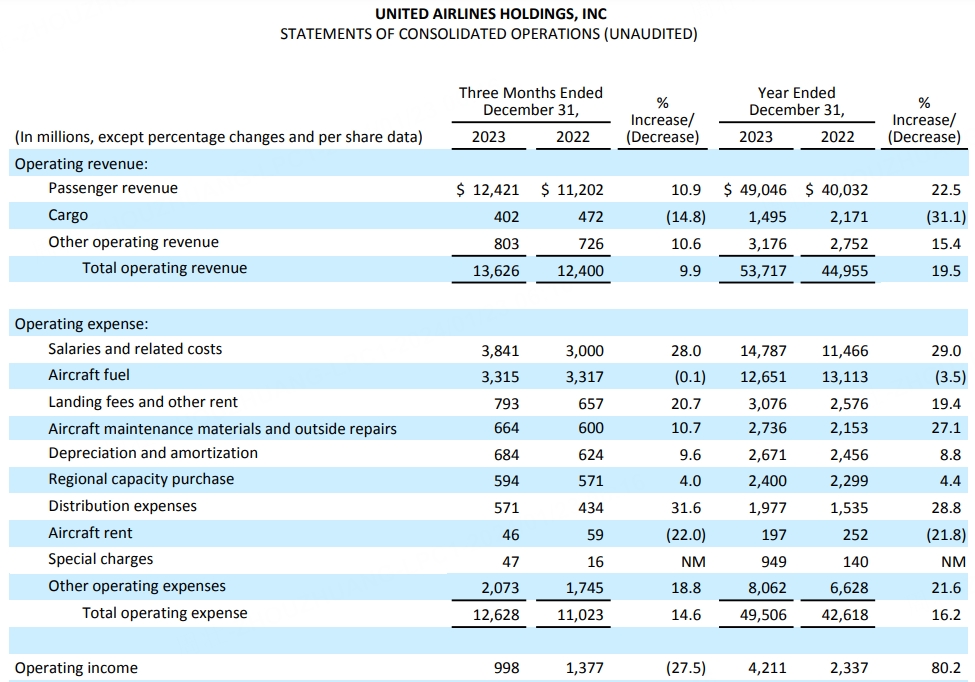Select Aircraft maintenance annual value '2,736'

click(767, 428)
